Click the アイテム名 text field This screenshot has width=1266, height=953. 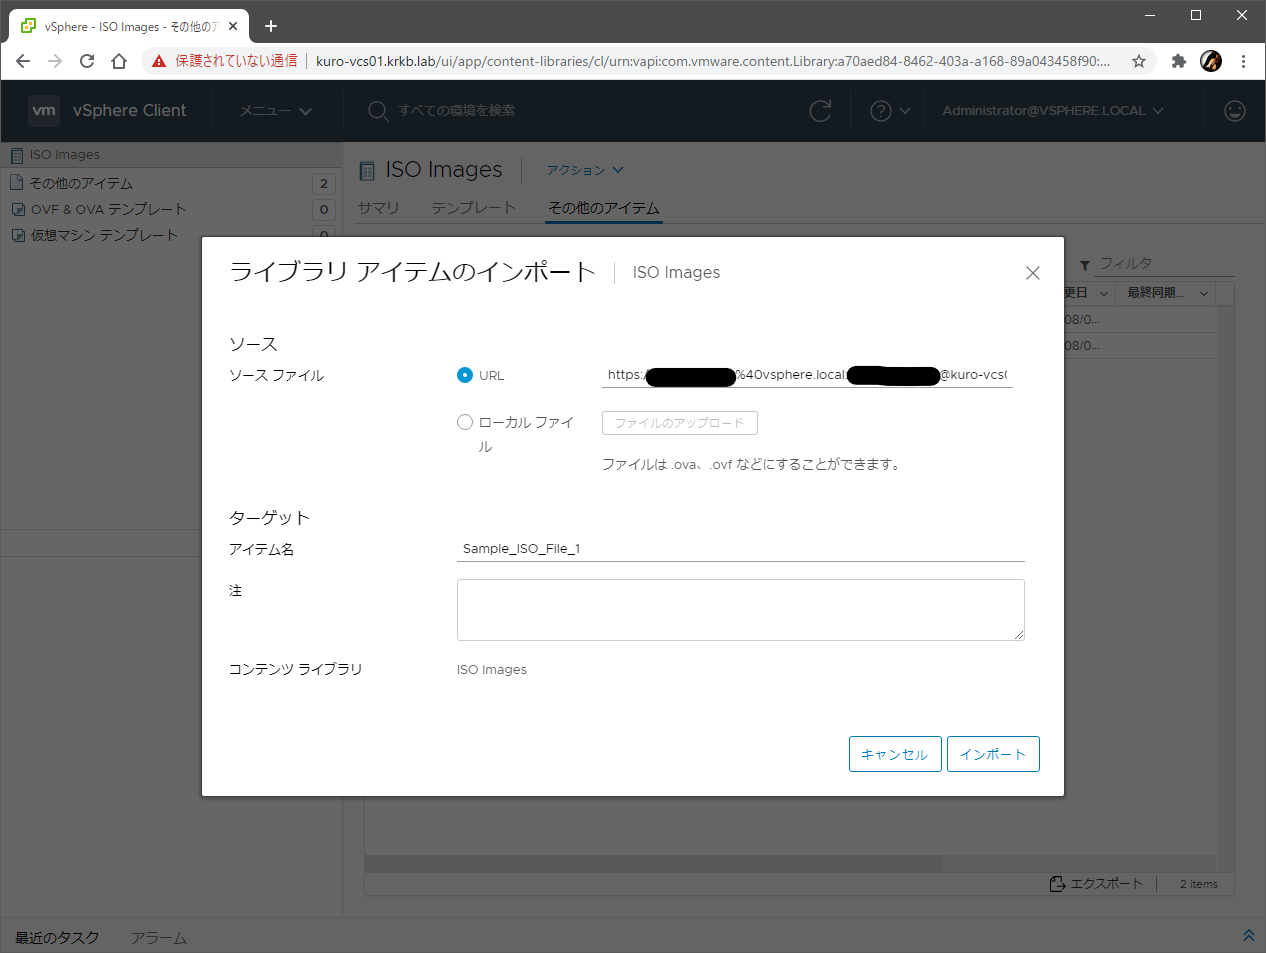pyautogui.click(x=740, y=549)
